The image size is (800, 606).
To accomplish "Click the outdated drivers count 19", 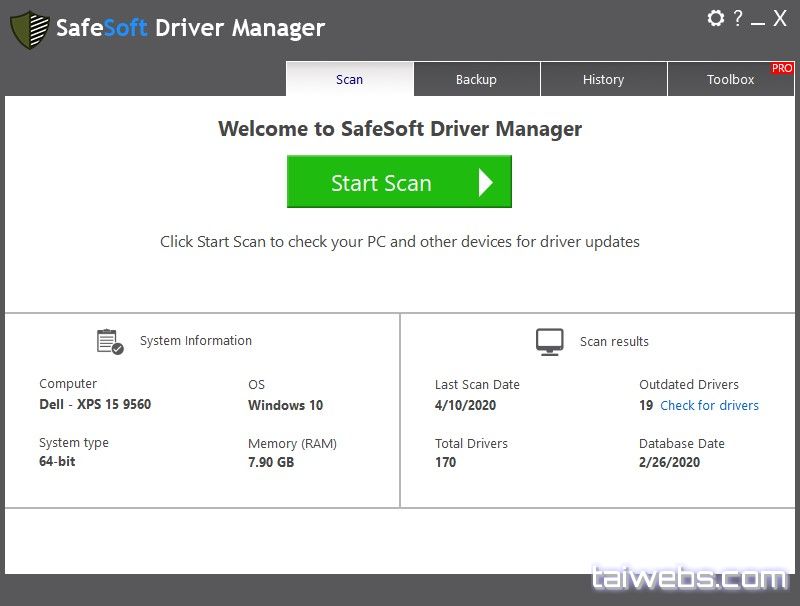I will [x=646, y=405].
